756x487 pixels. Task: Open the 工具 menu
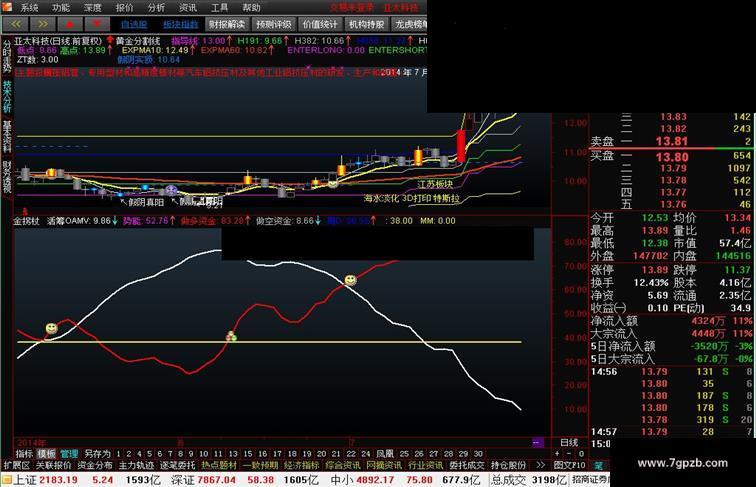click(x=219, y=8)
